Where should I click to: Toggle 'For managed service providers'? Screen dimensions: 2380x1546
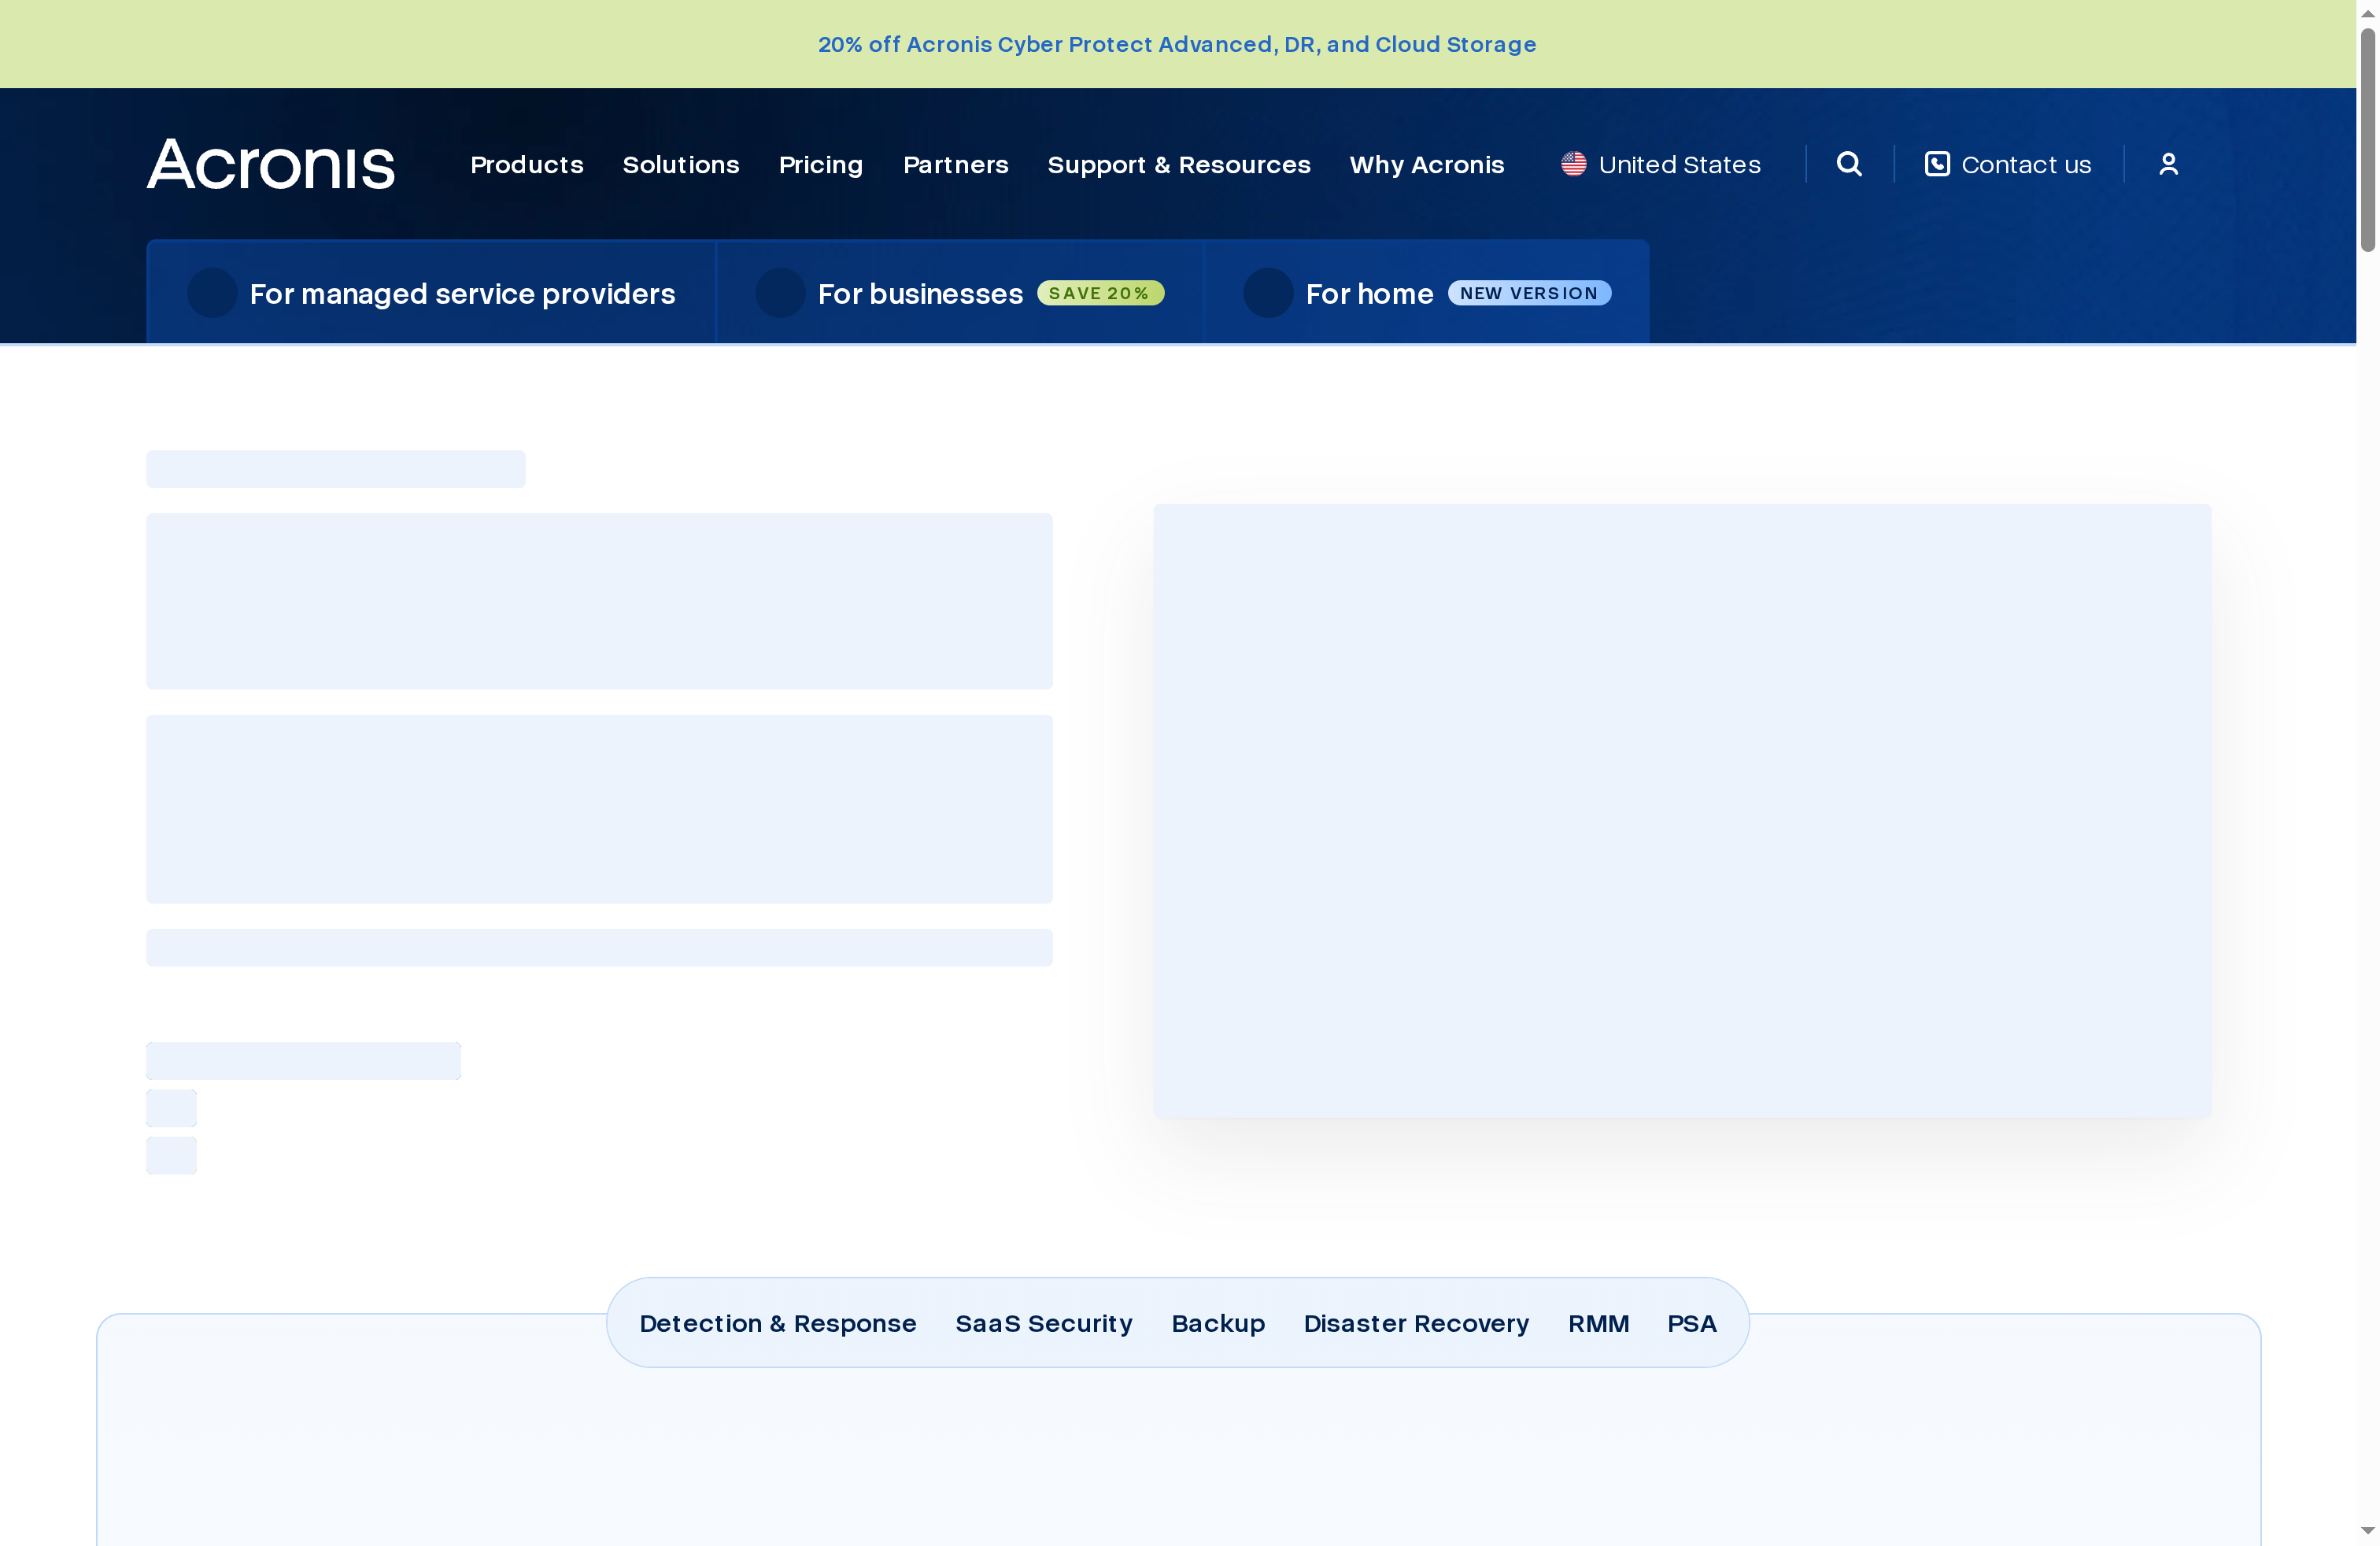212,293
